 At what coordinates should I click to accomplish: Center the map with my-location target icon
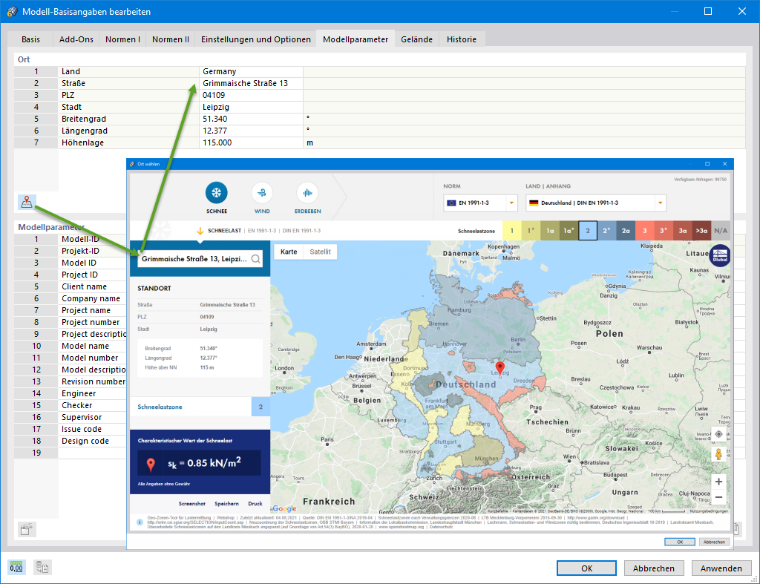(x=718, y=434)
